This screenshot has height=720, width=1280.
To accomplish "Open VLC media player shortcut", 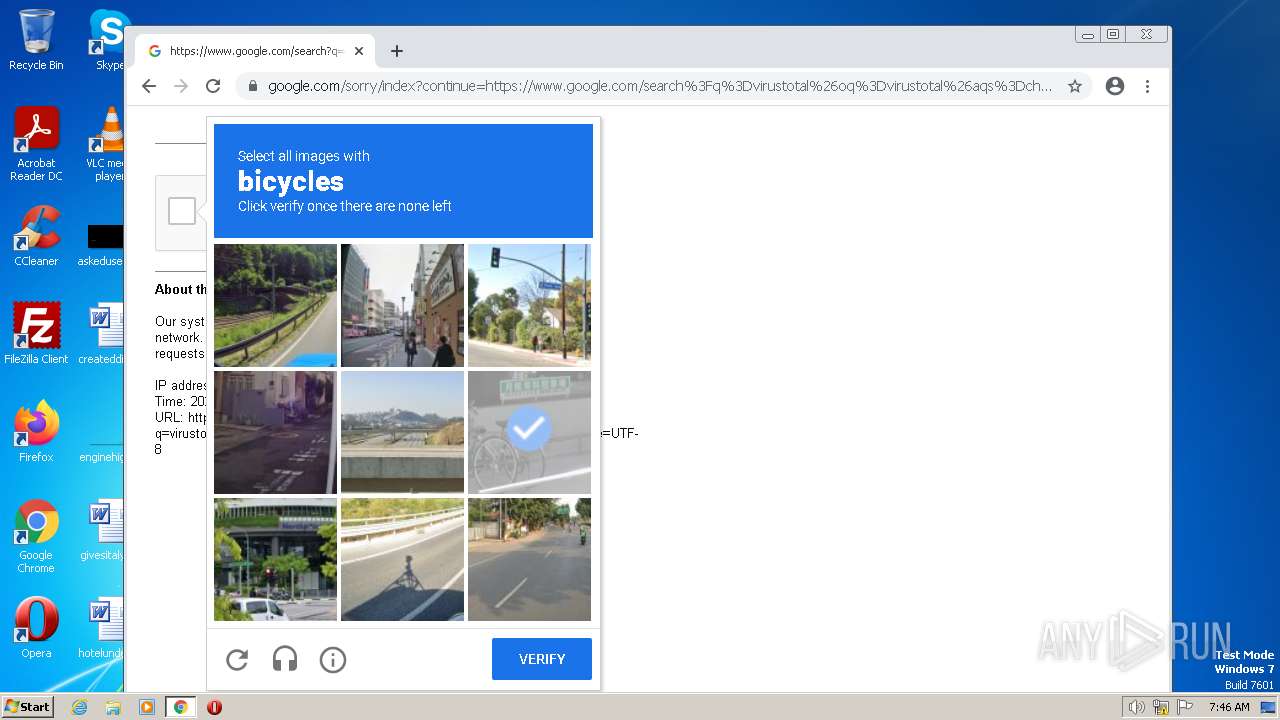I will (106, 144).
